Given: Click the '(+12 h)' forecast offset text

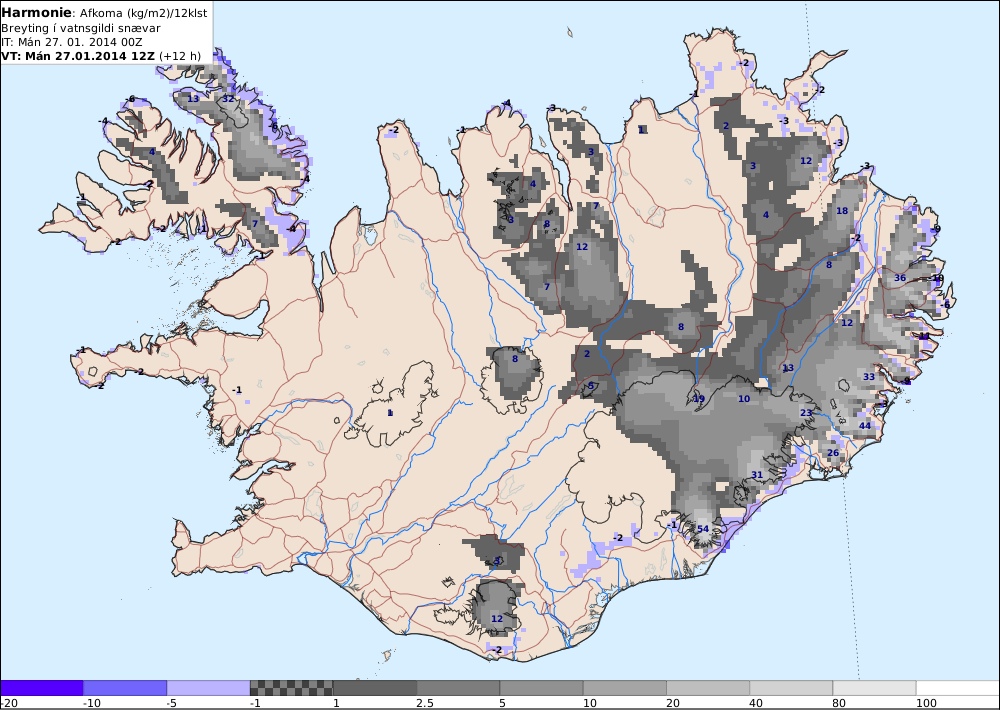Looking at the screenshot, I should (x=180, y=56).
